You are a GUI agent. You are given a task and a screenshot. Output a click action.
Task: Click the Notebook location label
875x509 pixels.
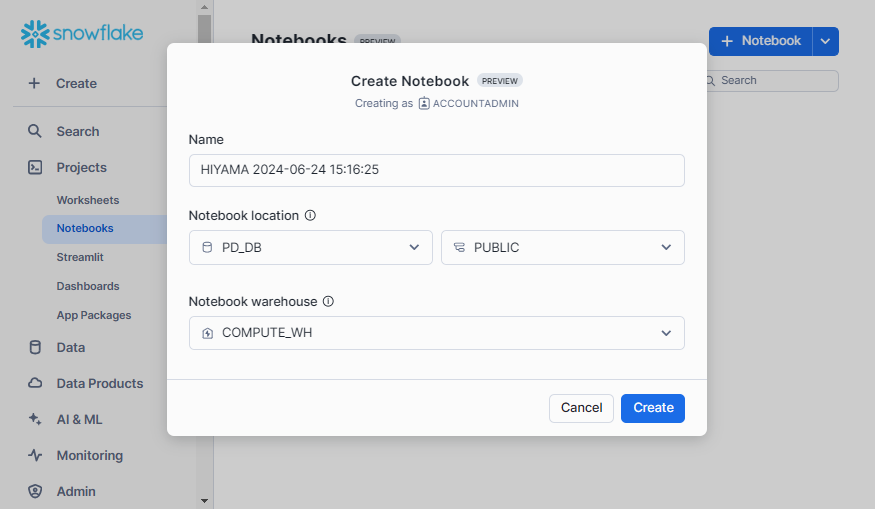[x=244, y=215]
